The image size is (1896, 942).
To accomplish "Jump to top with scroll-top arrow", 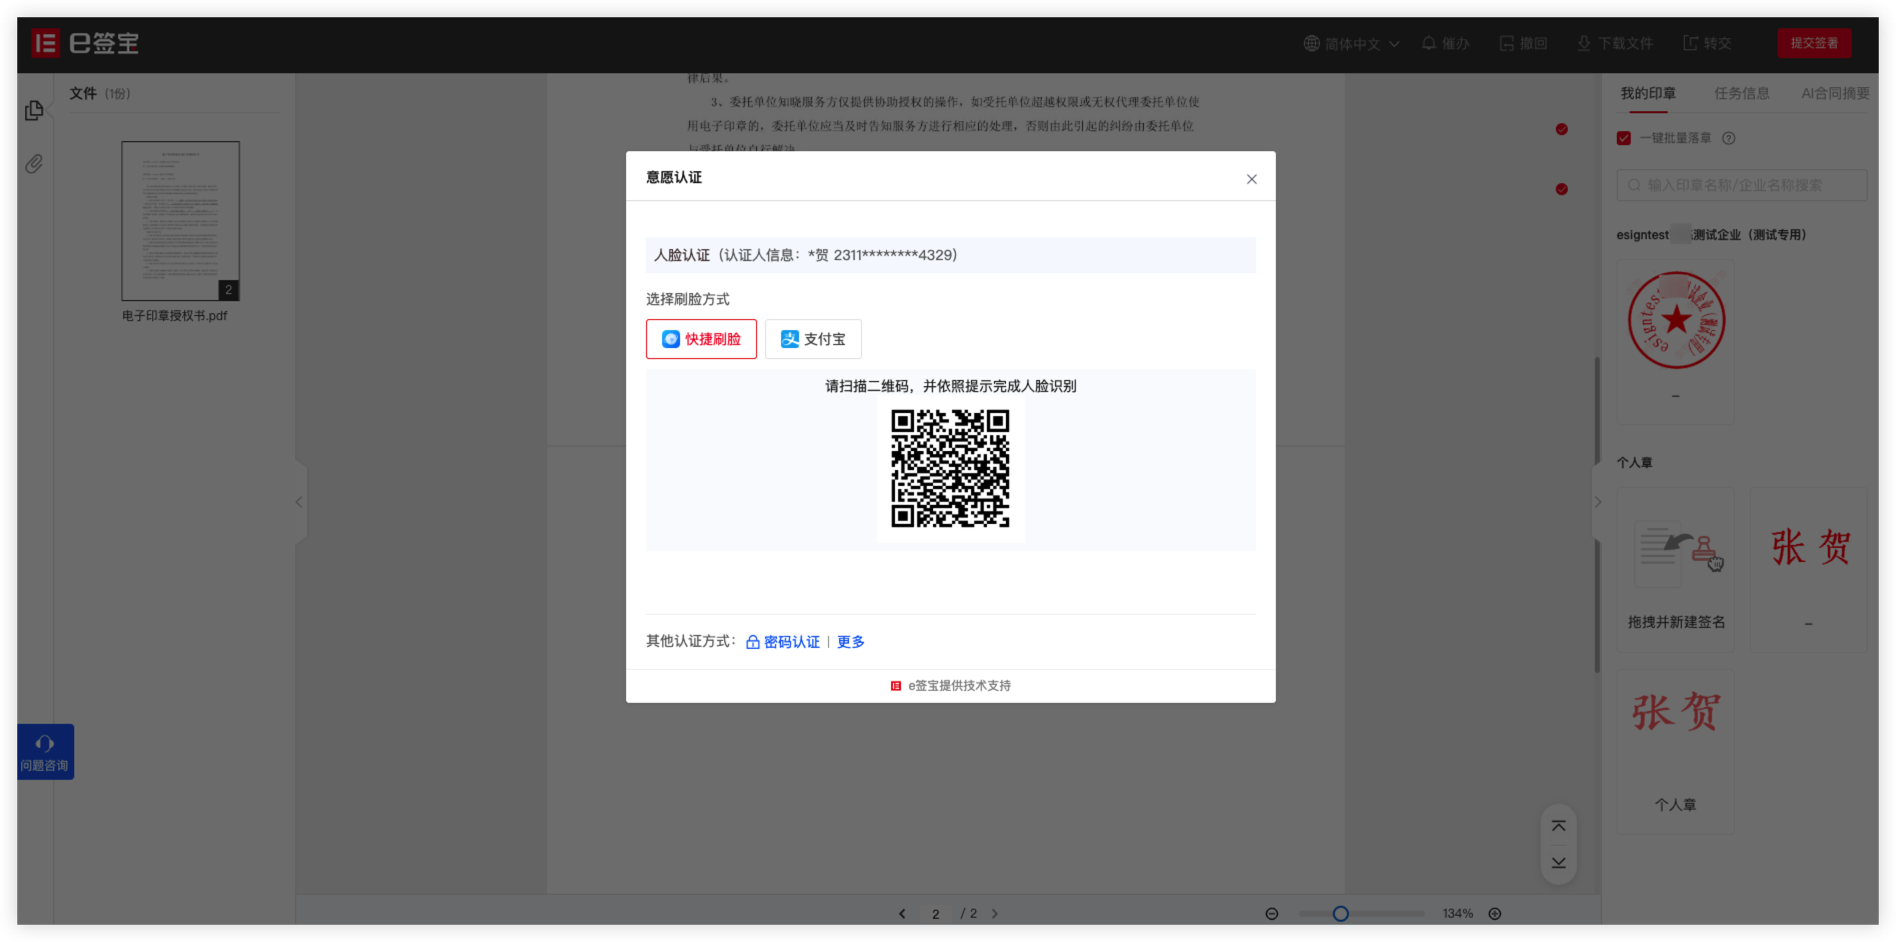I will pos(1559,826).
